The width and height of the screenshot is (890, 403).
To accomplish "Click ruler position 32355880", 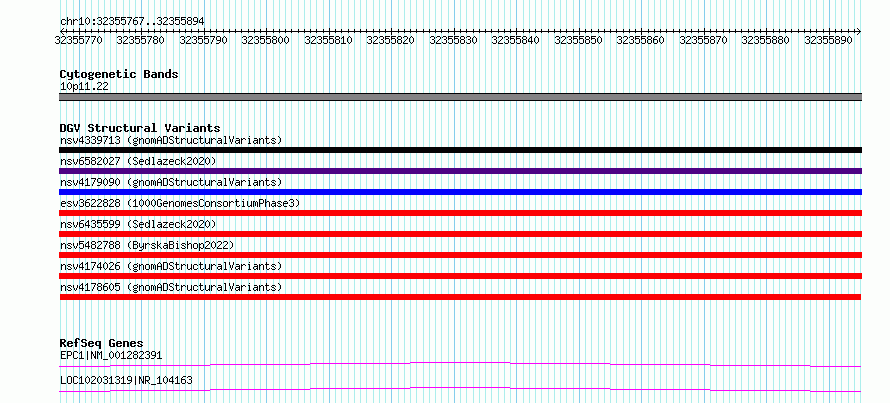I will pyautogui.click(x=765, y=40).
